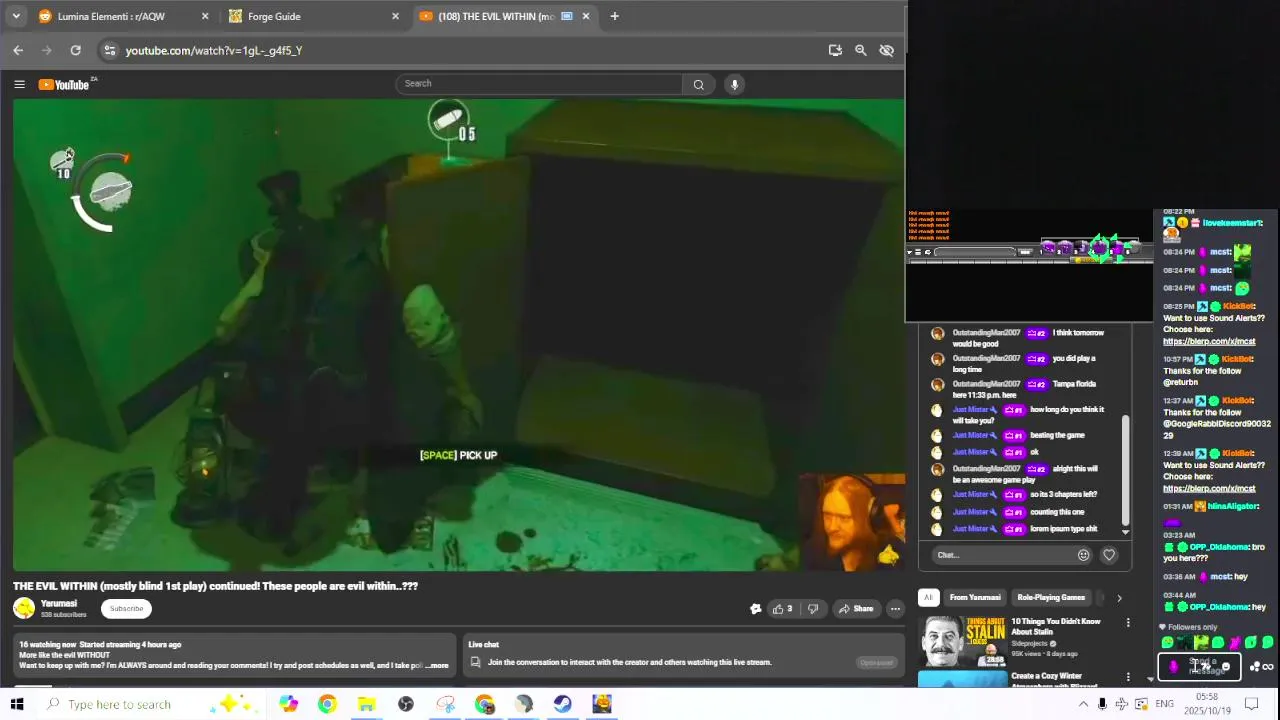This screenshot has width=1280, height=720.
Task: Start voice search with the microphone icon
Action: [x=734, y=84]
